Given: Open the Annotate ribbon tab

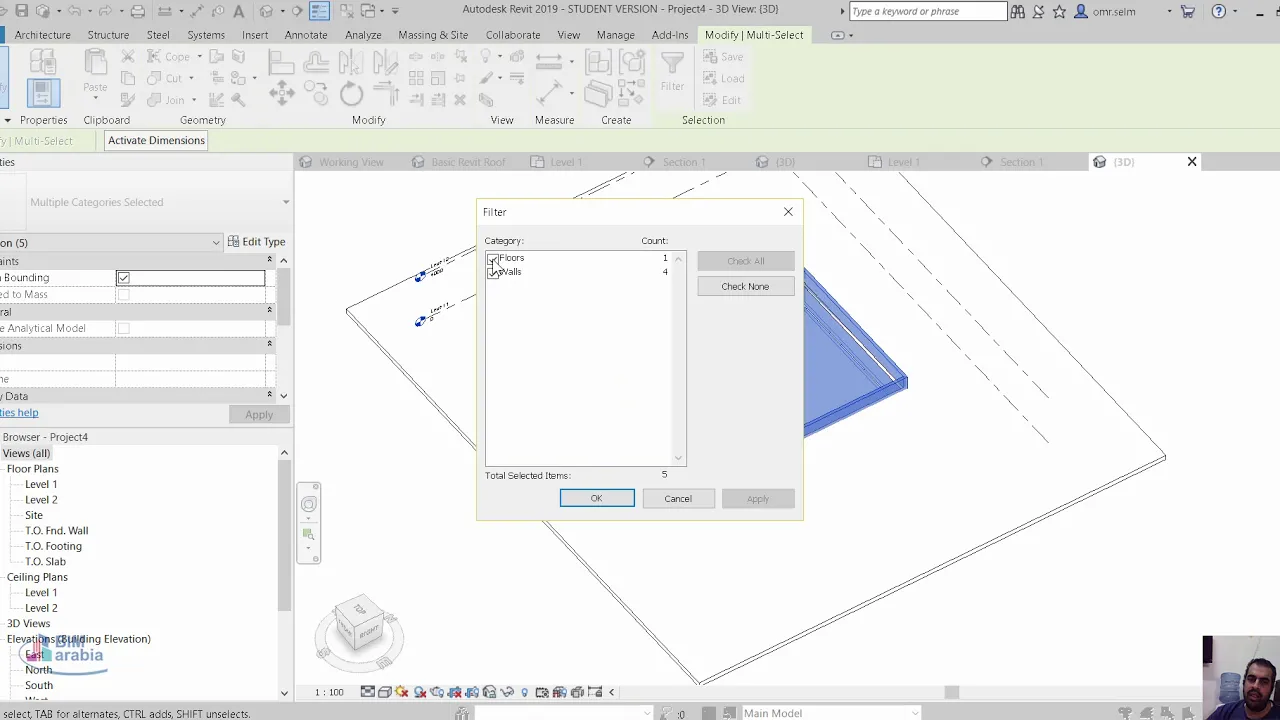Looking at the screenshot, I should click(306, 35).
